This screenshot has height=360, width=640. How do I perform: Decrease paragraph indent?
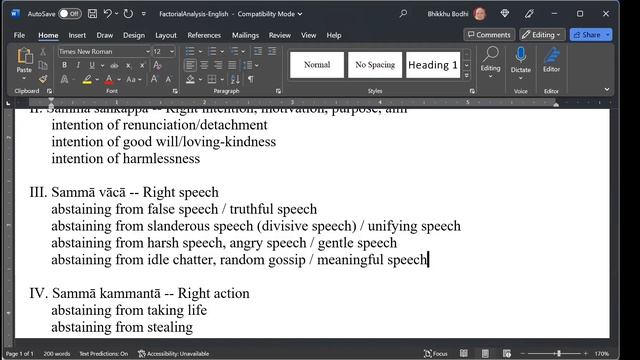pyautogui.click(x=258, y=51)
